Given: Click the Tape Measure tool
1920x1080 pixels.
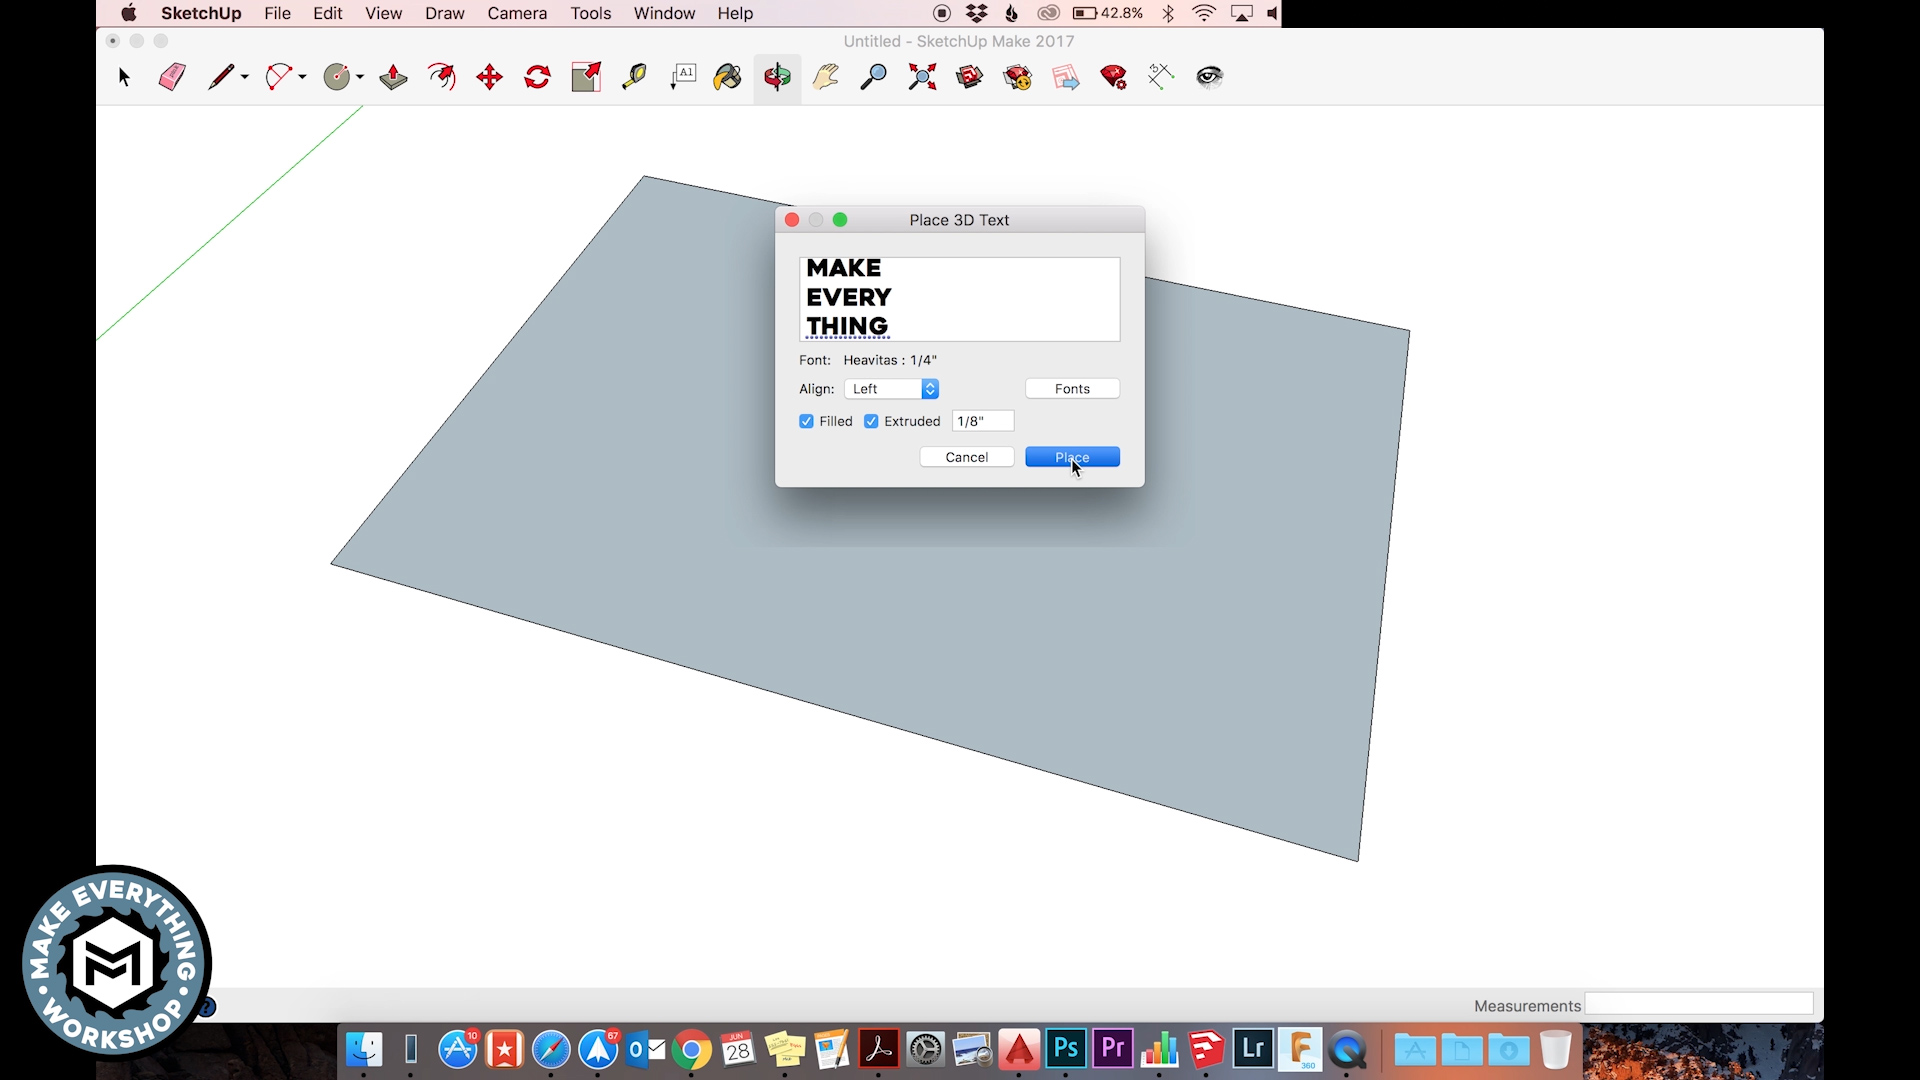Looking at the screenshot, I should [634, 75].
